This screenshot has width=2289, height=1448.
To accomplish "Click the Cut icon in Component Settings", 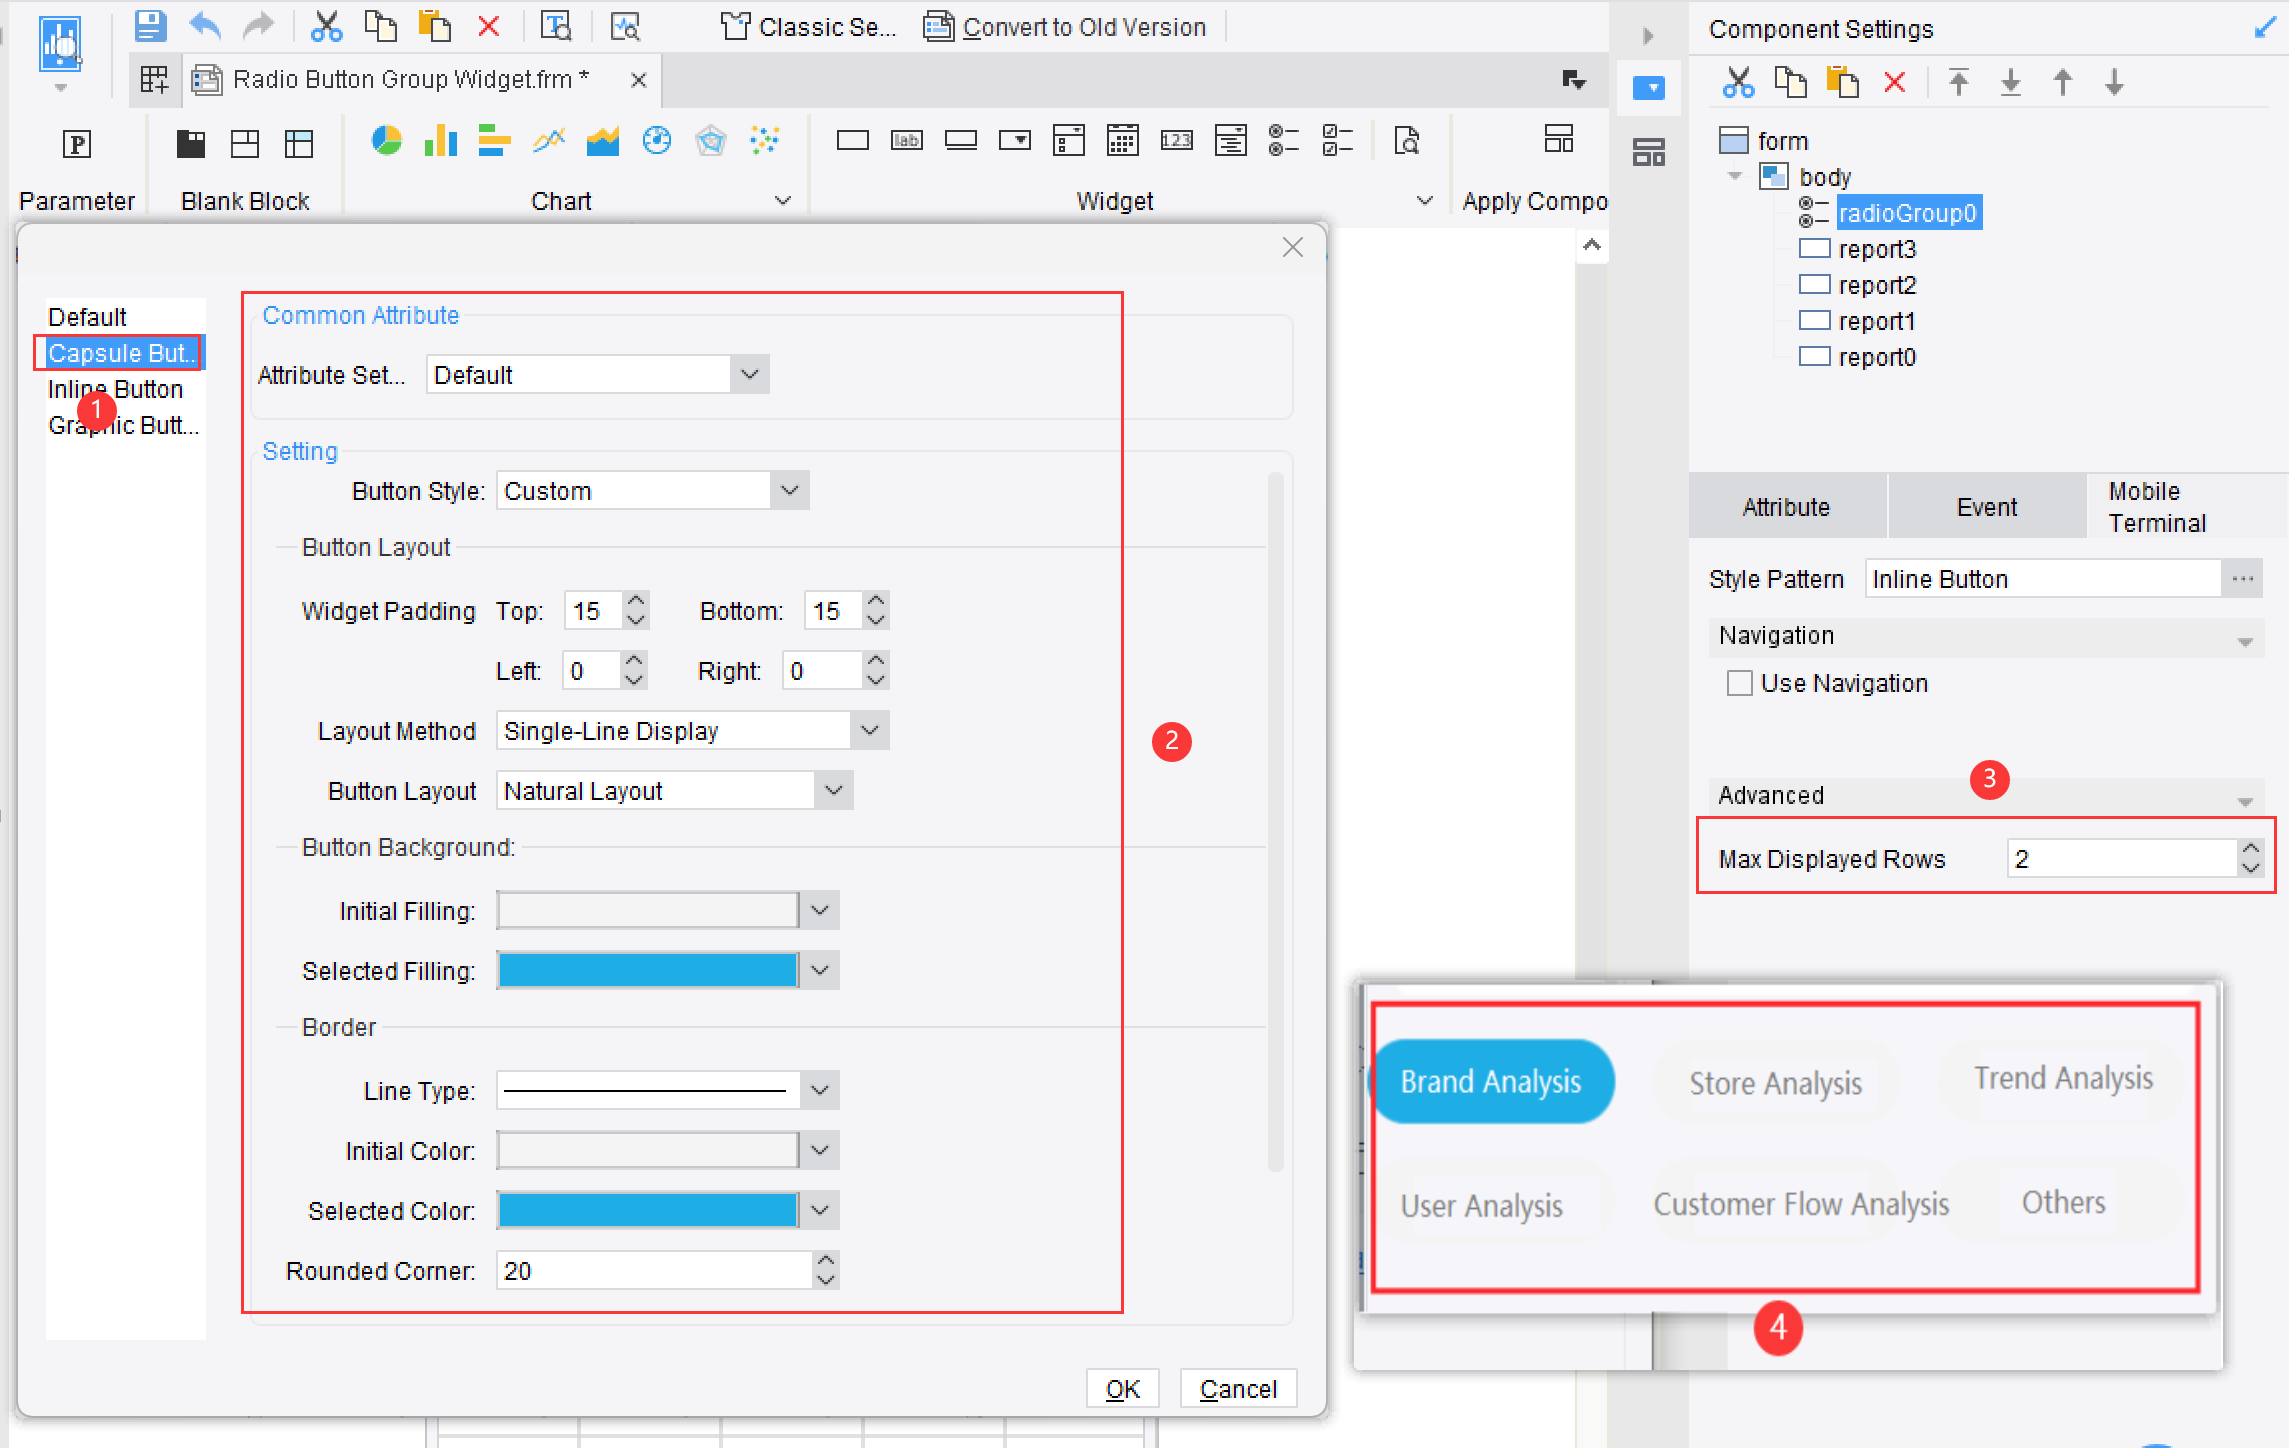I will coord(1738,82).
